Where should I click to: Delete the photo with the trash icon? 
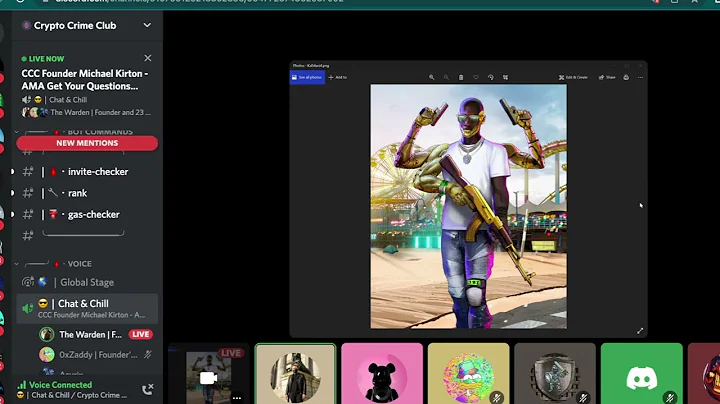click(461, 77)
